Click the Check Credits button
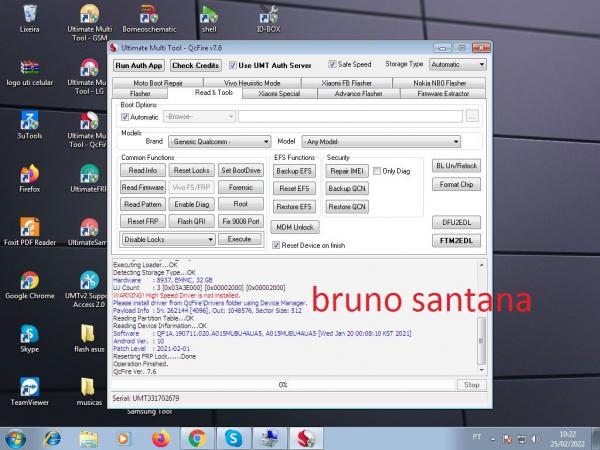This screenshot has height=450, width=600. [196, 65]
